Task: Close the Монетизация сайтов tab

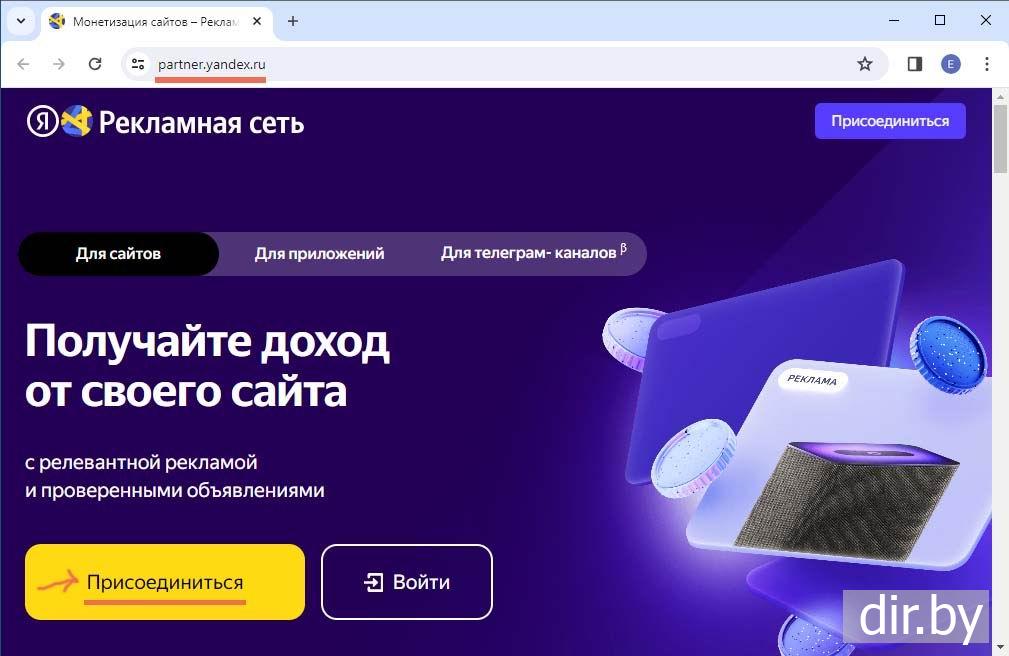Action: [257, 21]
